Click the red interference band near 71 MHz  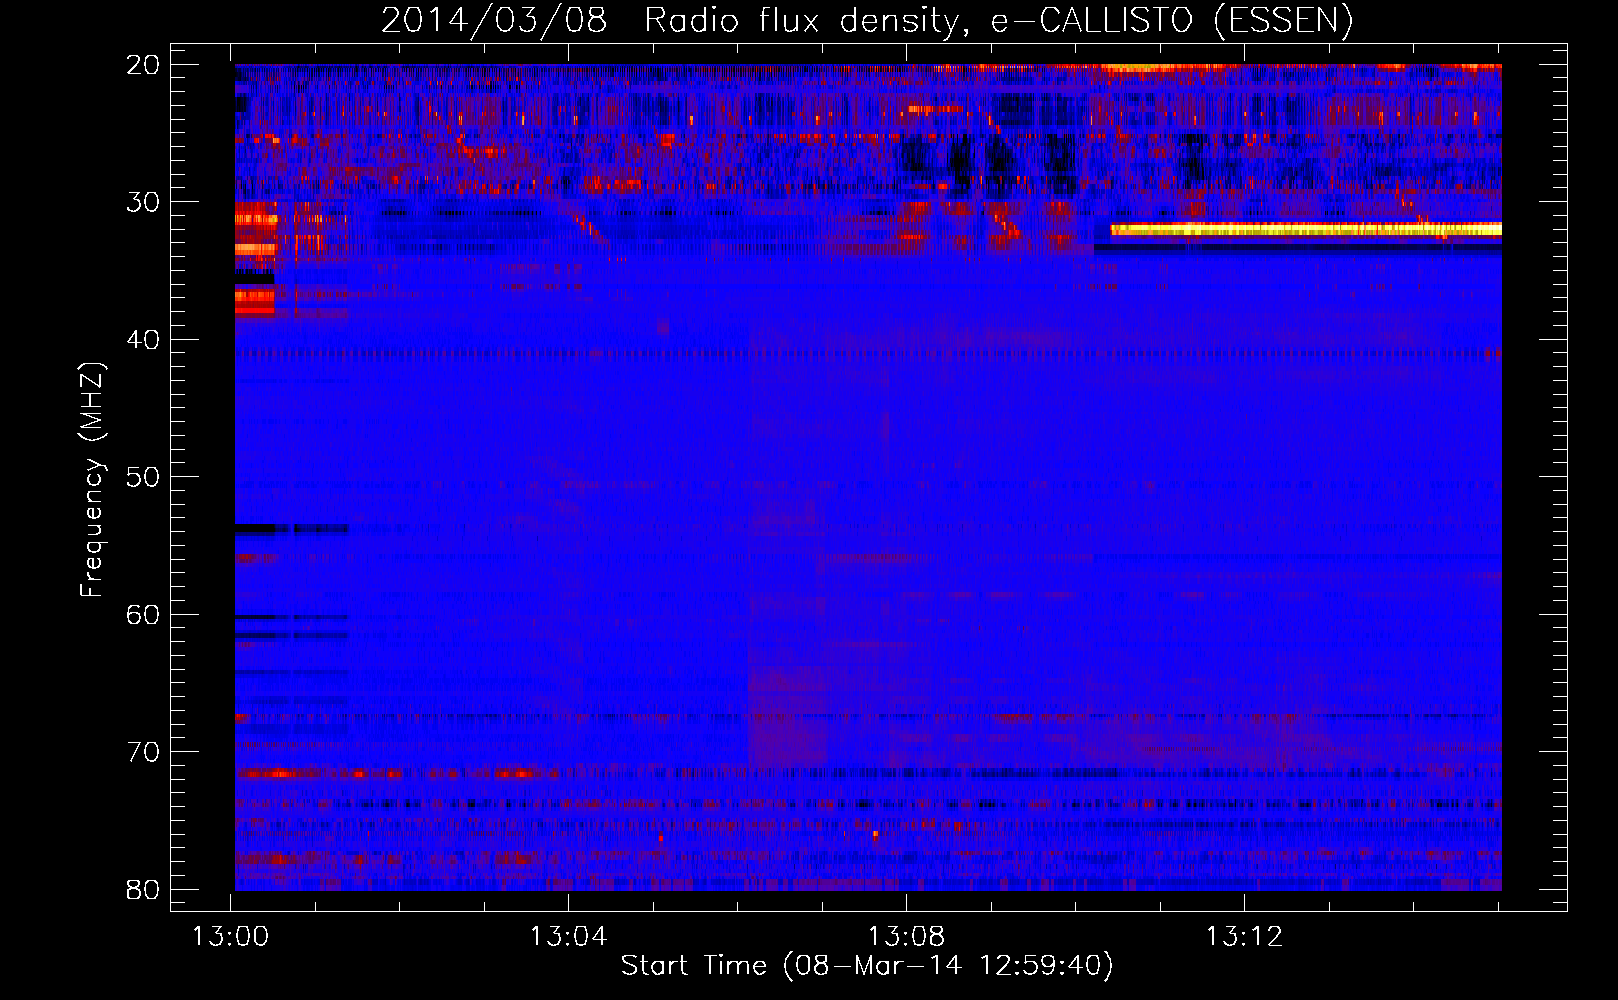[395, 773]
